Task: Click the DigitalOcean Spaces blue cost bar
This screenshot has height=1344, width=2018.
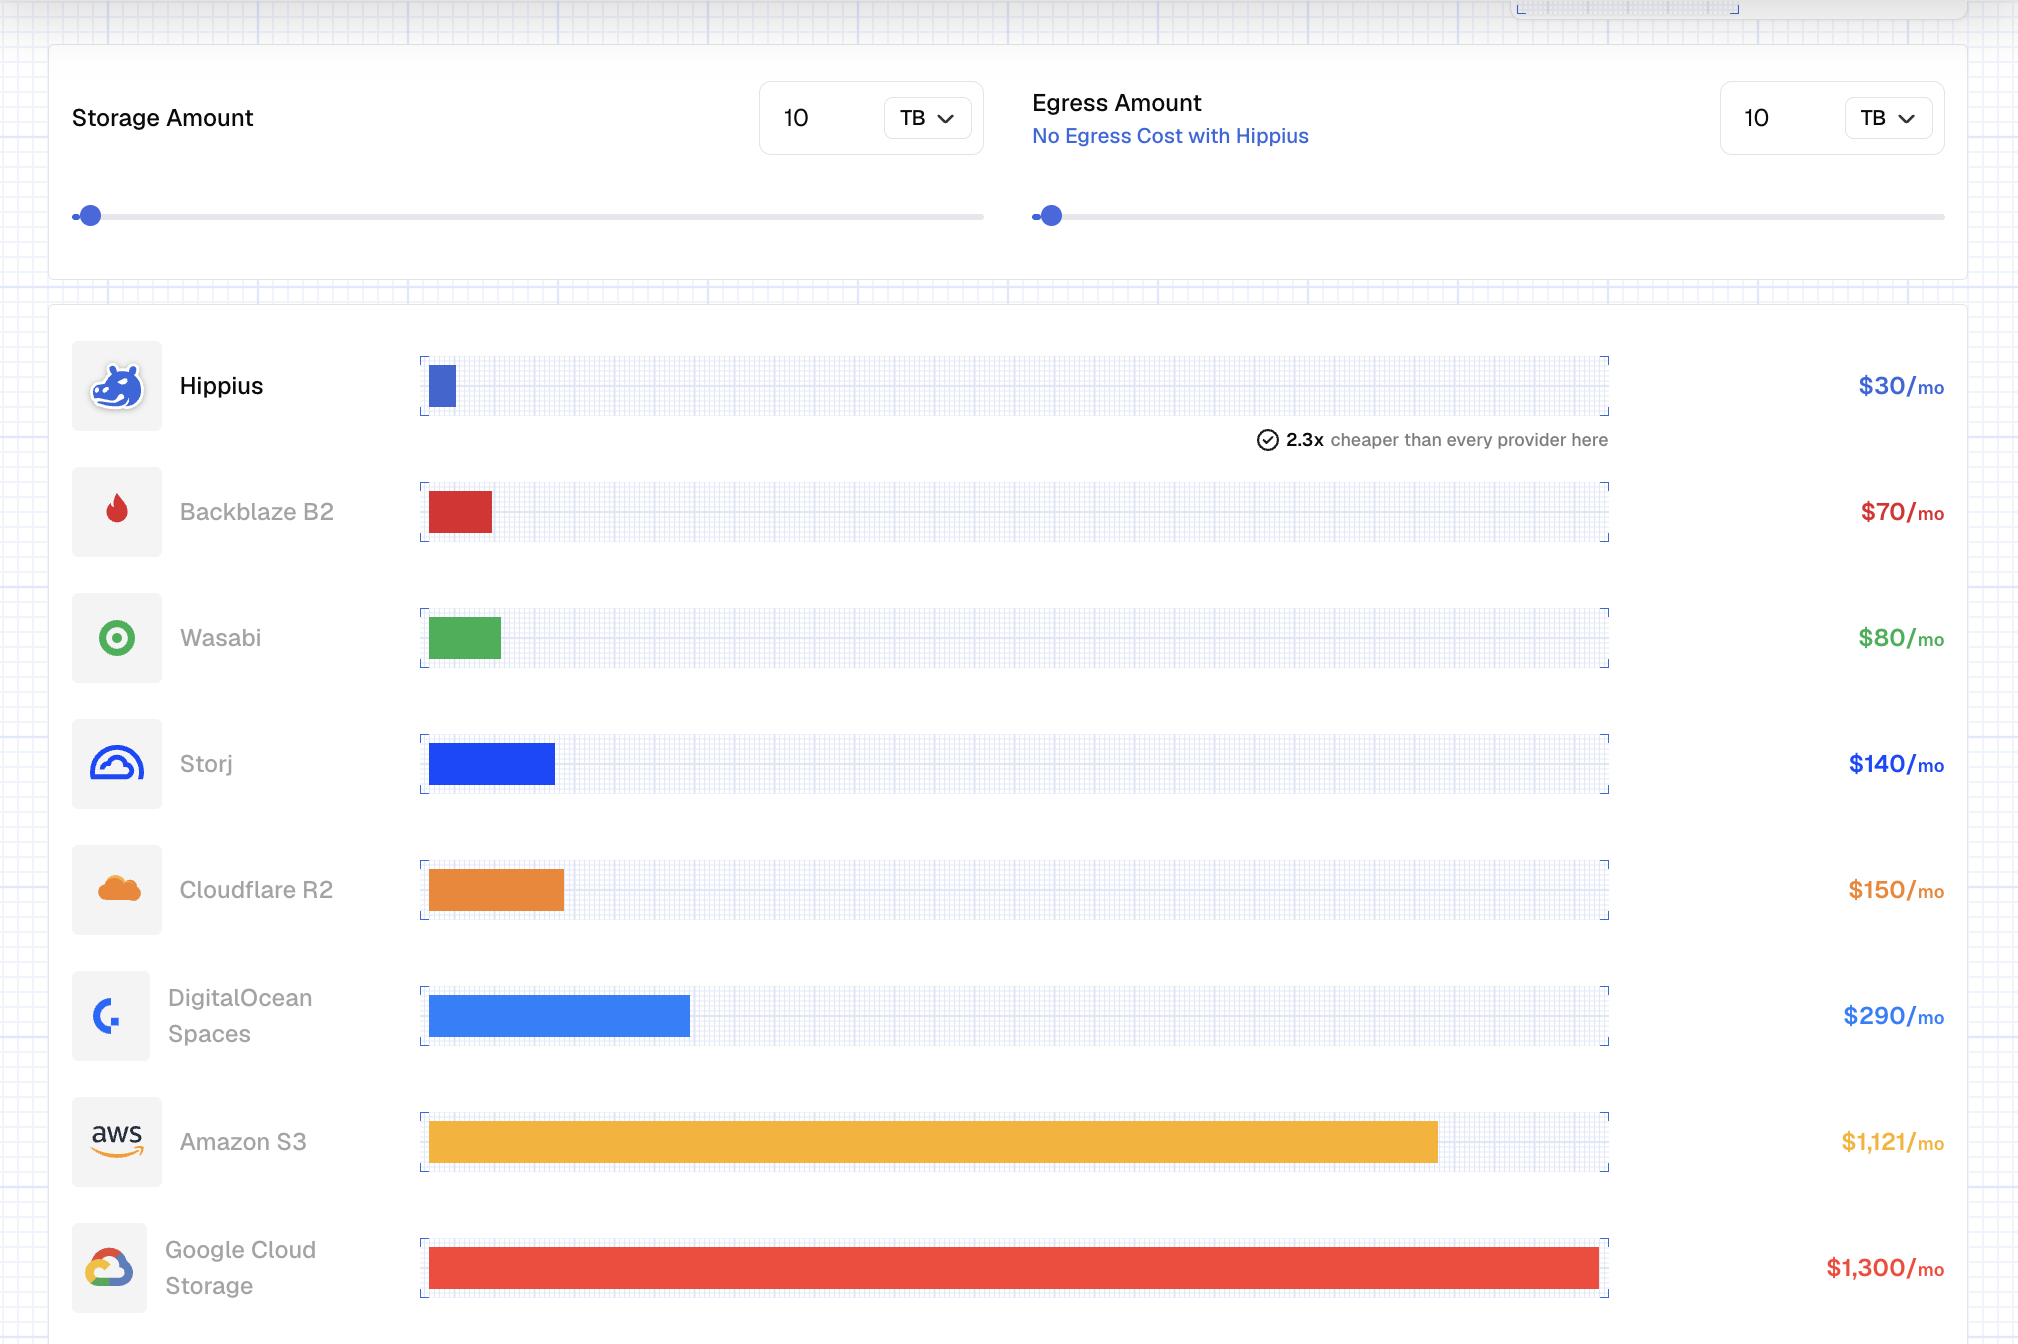Action: point(559,1016)
